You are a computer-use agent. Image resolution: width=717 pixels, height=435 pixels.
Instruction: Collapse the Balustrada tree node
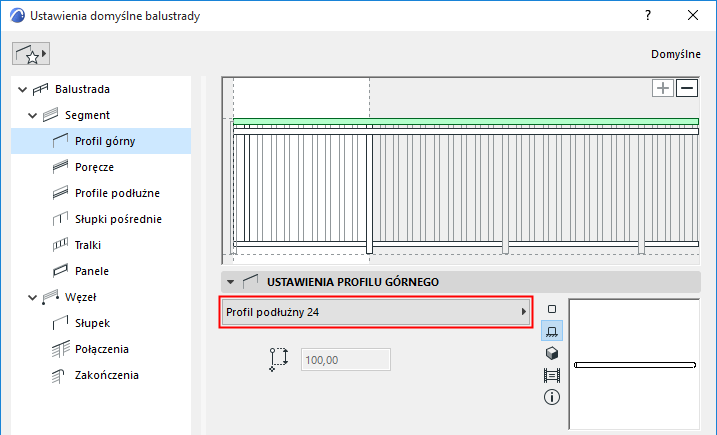tap(22, 90)
